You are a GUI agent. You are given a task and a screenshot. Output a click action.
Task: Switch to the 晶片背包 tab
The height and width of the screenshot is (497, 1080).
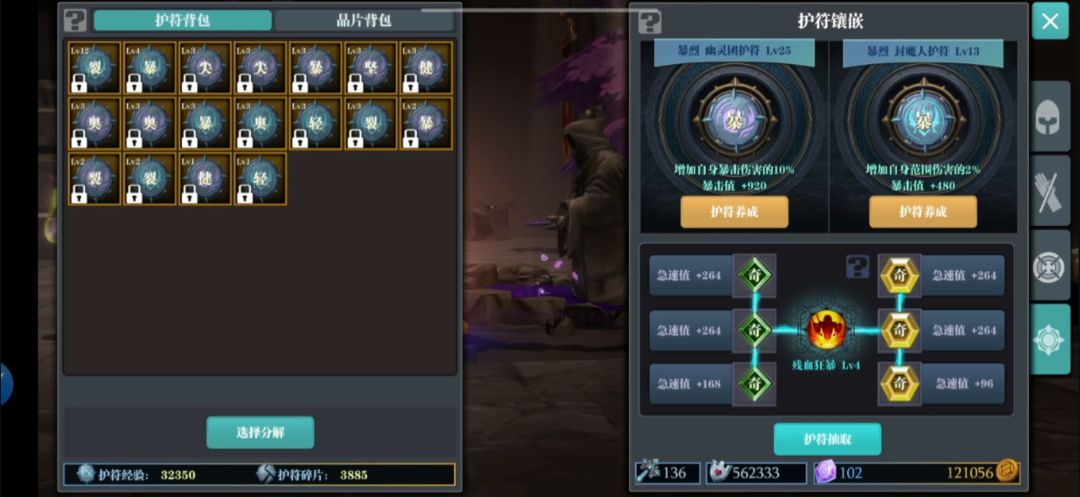(x=364, y=20)
